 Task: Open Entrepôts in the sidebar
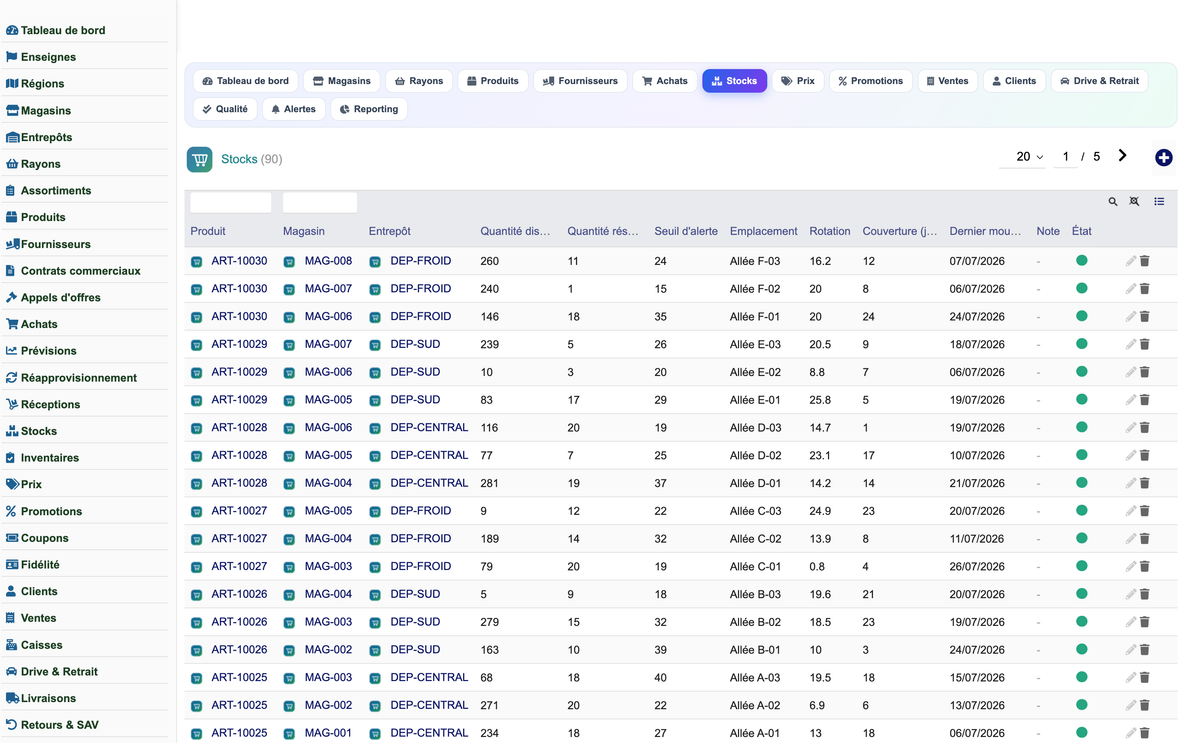46,137
